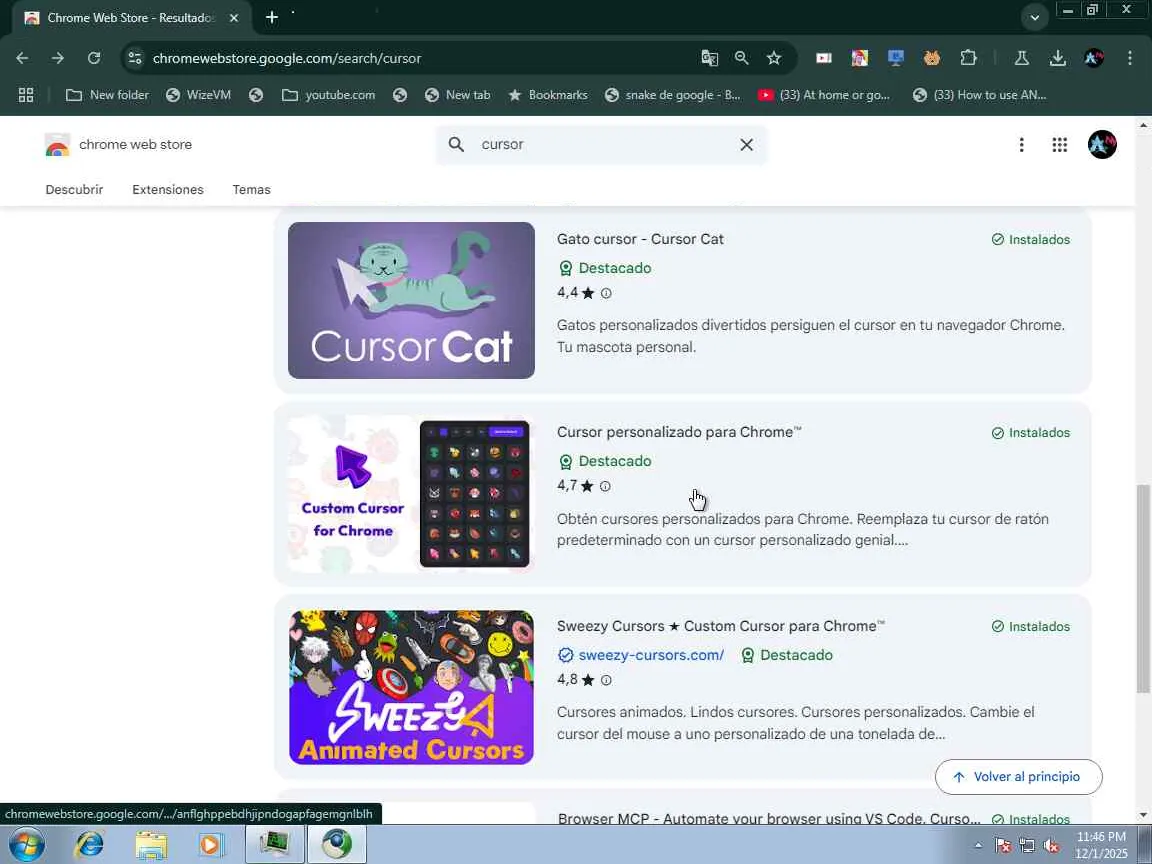Open Chrome profile avatar in toolbar
This screenshot has width=1152, height=864.
tap(1093, 58)
